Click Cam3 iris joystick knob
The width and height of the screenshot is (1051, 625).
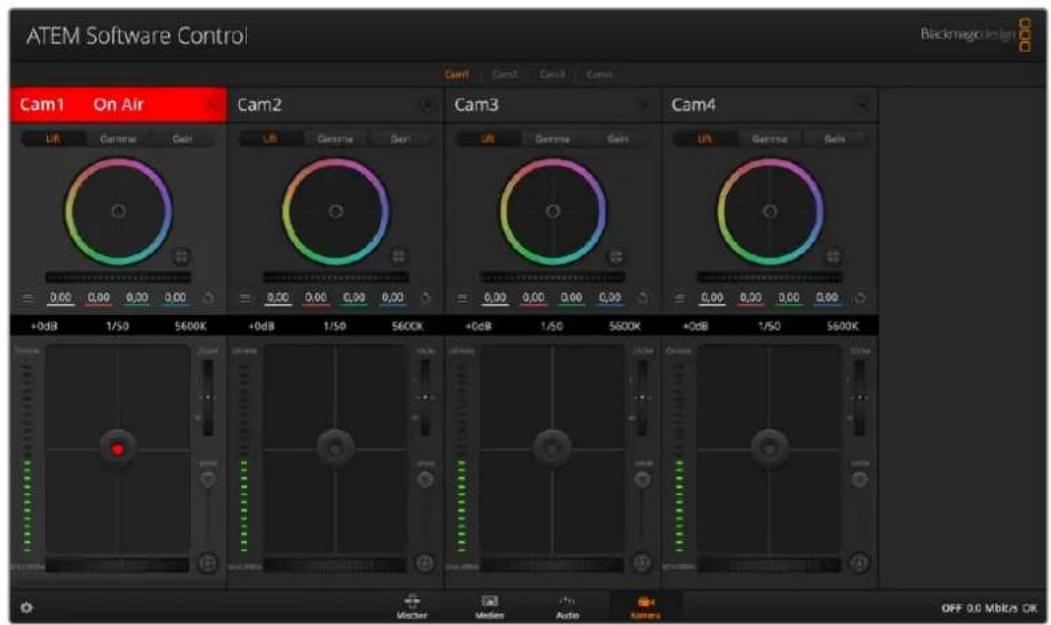click(x=552, y=447)
